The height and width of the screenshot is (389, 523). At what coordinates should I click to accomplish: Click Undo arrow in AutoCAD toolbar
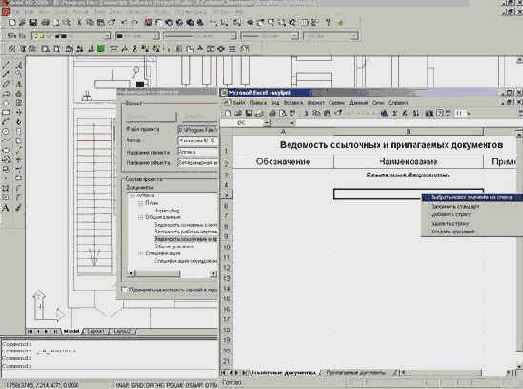pyautogui.click(x=124, y=23)
